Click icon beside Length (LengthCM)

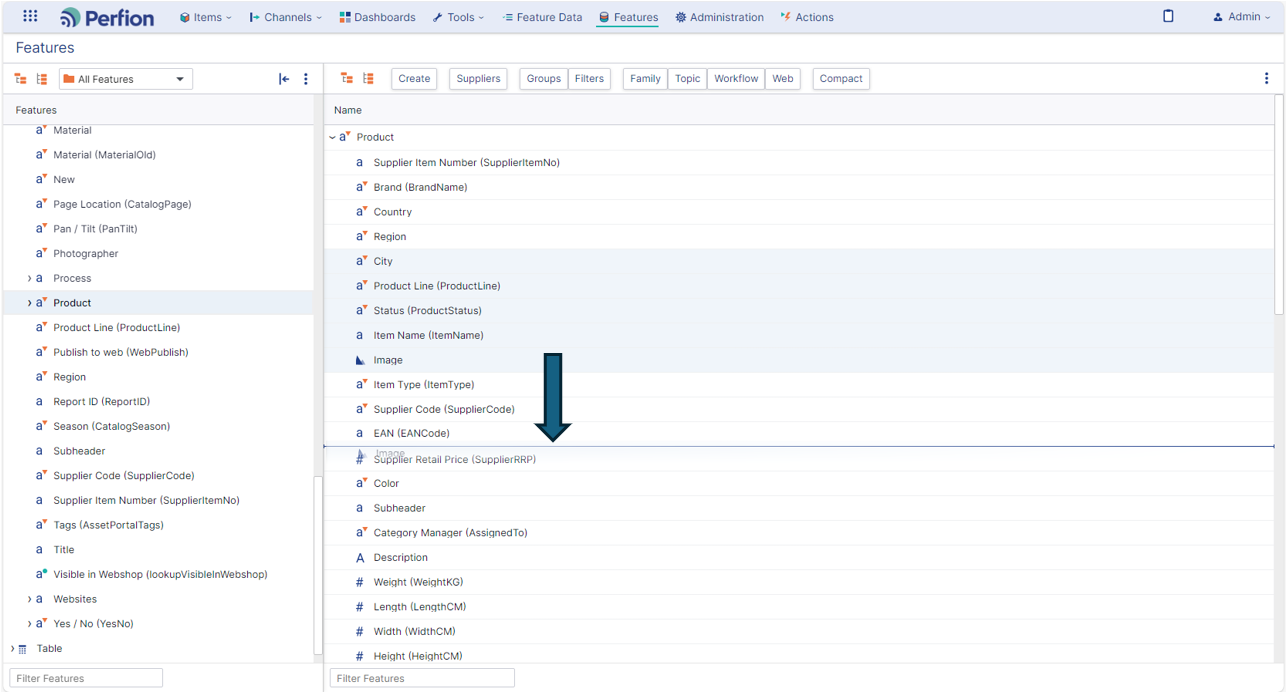click(360, 607)
